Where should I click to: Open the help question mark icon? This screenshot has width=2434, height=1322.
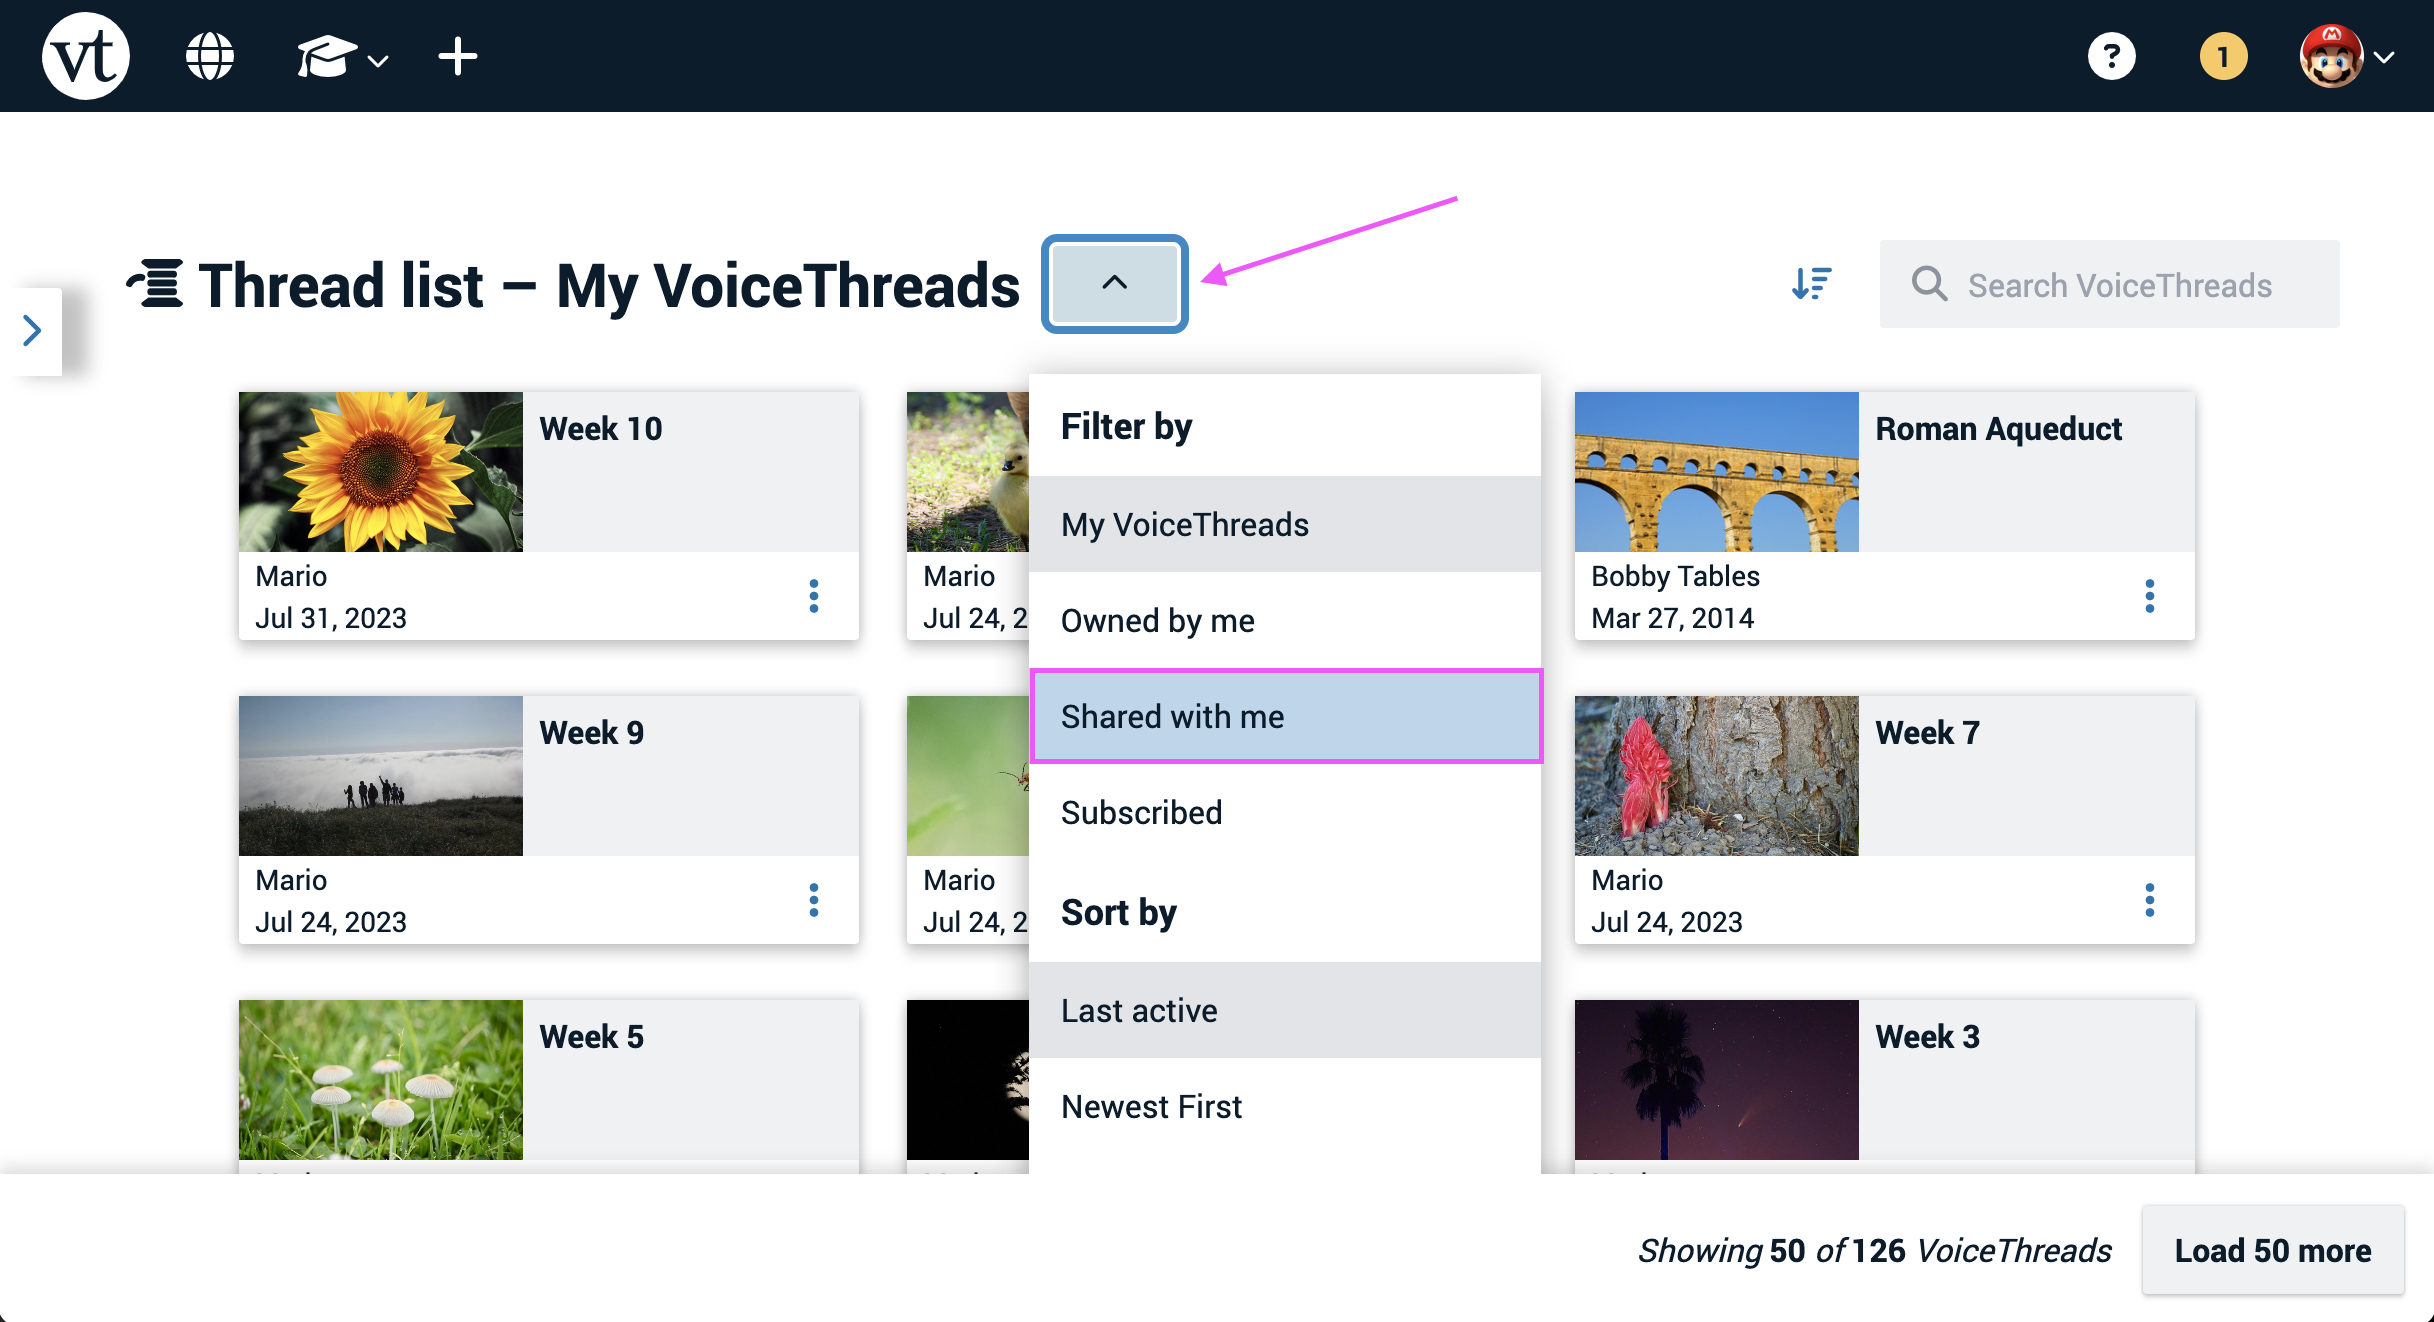pos(2112,56)
